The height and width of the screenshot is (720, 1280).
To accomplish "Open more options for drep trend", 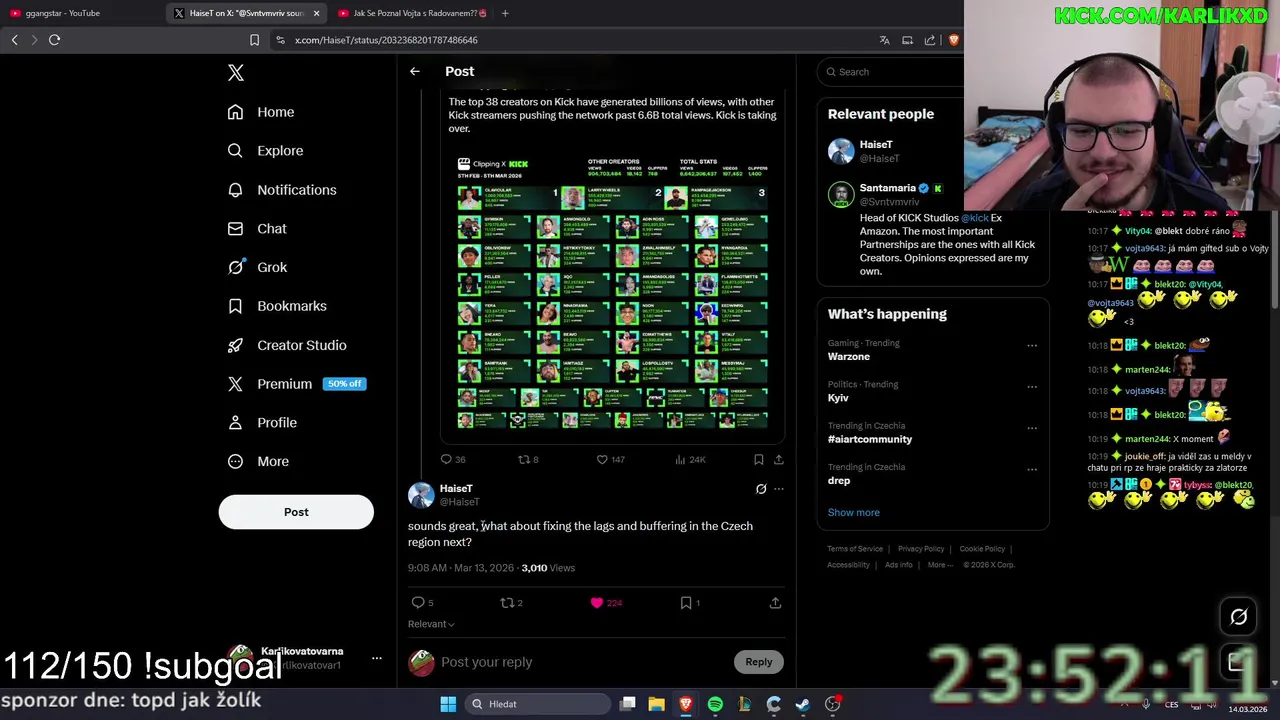I will tap(1032, 469).
